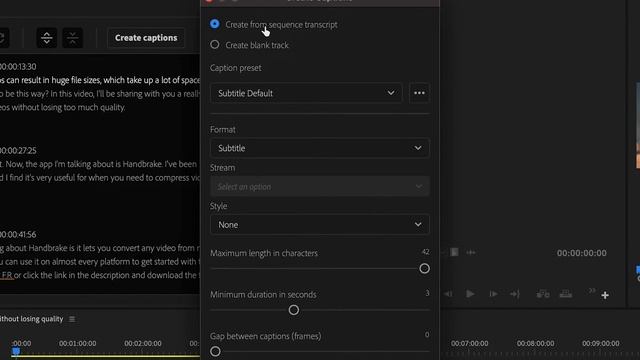Click timeline ruler at 00:08:00:00

[536, 344]
